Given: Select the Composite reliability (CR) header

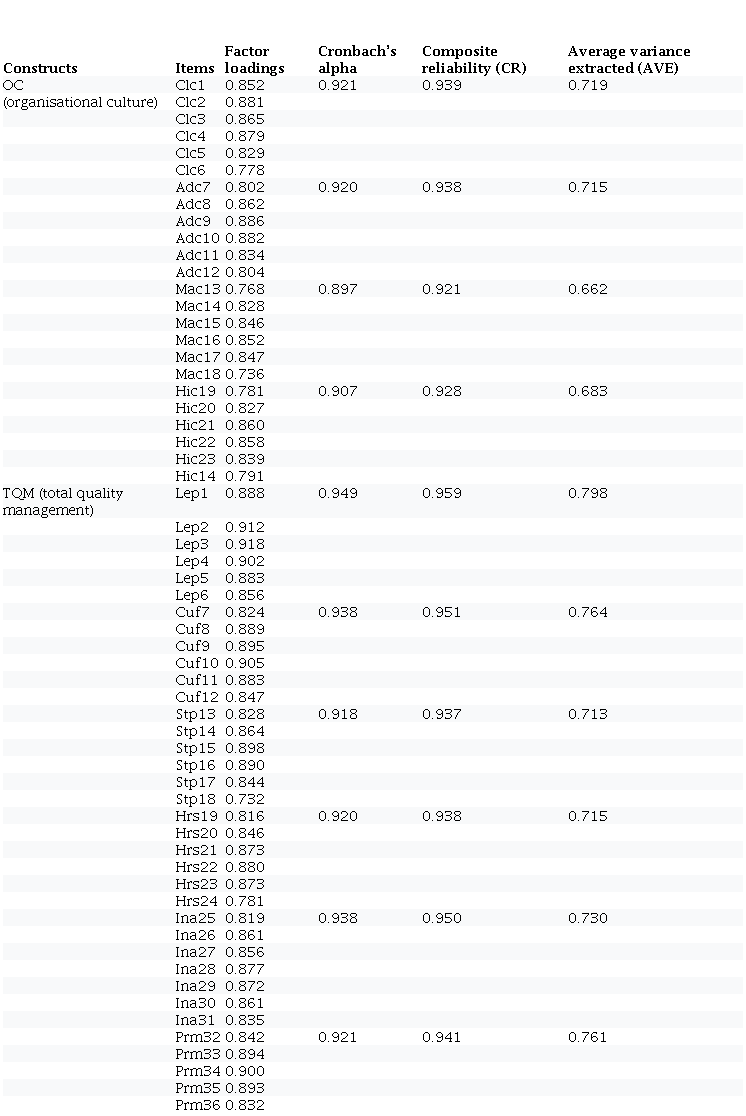Looking at the screenshot, I should (474, 60).
